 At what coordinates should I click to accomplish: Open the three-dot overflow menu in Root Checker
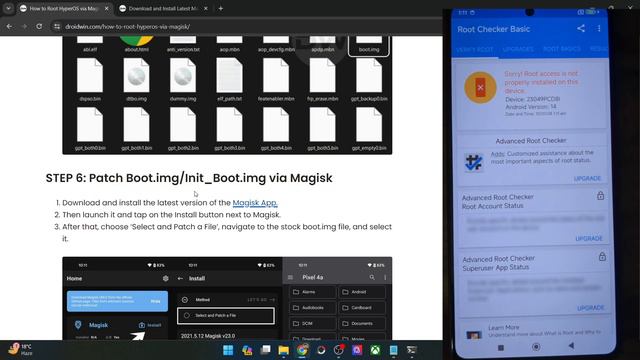click(599, 28)
